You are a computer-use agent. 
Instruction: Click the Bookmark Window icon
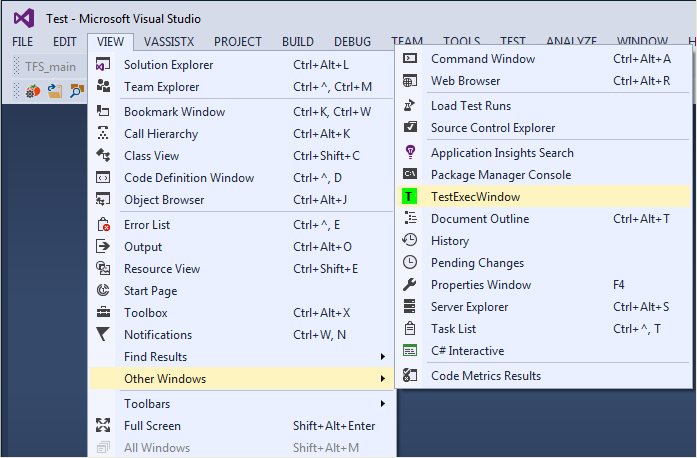click(x=103, y=111)
